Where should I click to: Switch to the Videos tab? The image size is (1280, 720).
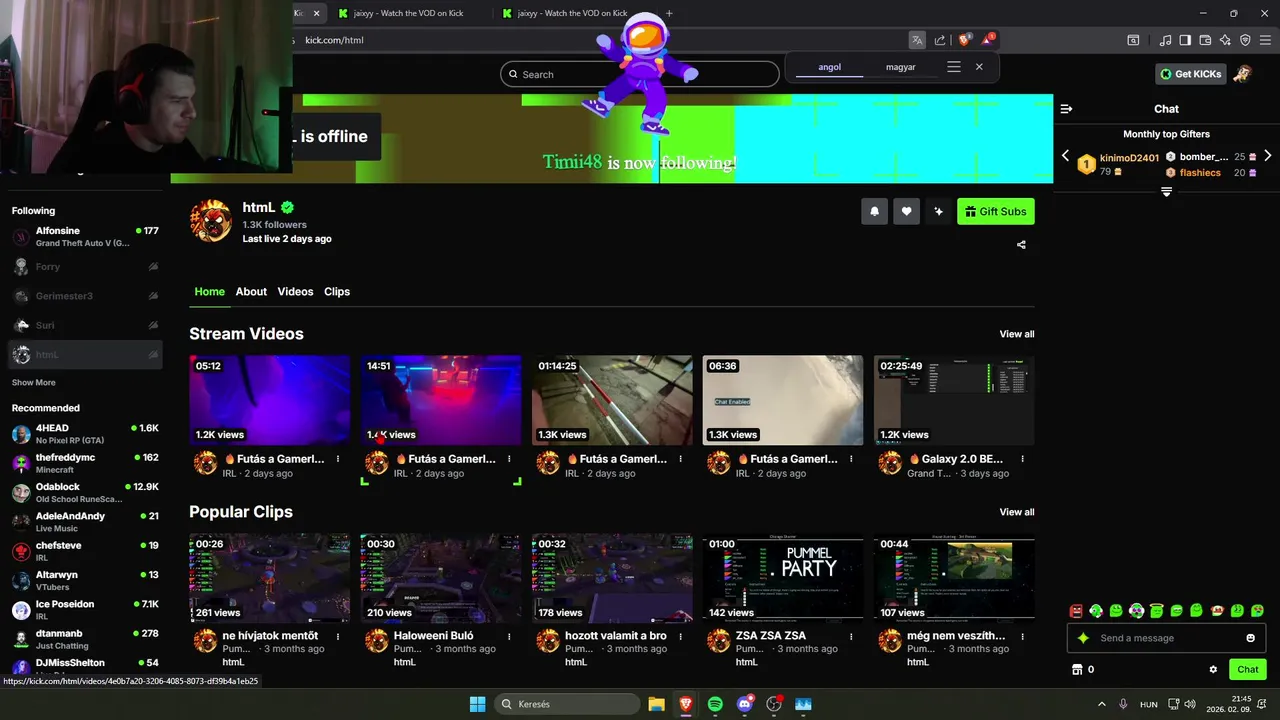click(x=295, y=292)
